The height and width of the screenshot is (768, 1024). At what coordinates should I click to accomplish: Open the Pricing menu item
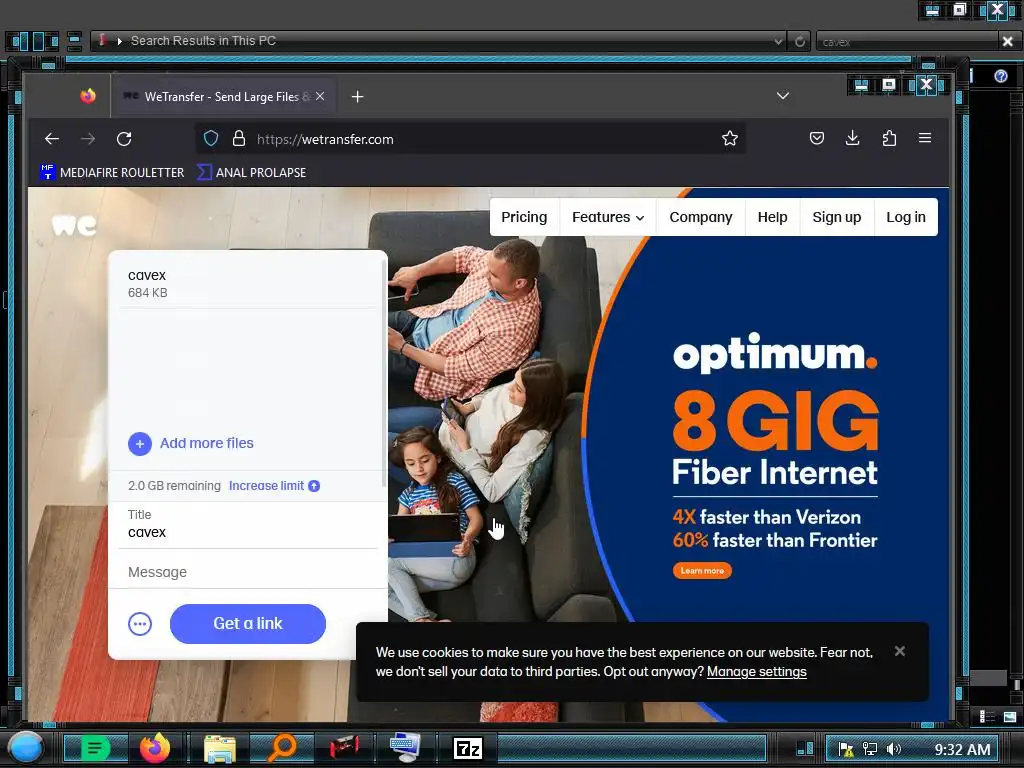(x=524, y=217)
